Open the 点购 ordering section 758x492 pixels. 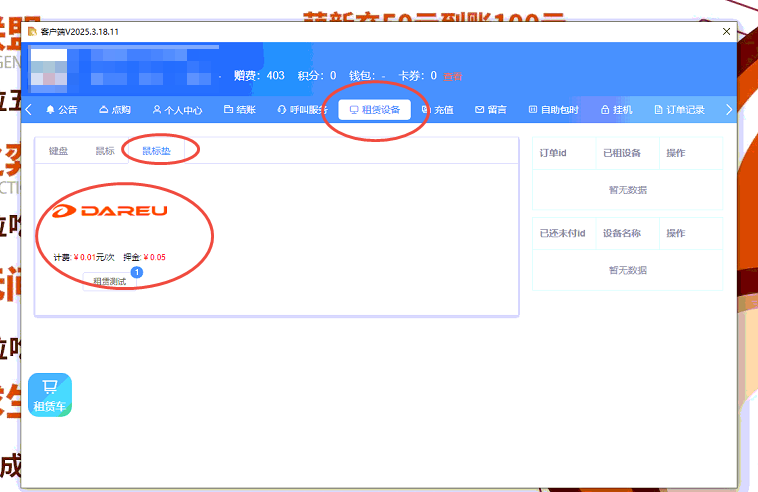[115, 110]
